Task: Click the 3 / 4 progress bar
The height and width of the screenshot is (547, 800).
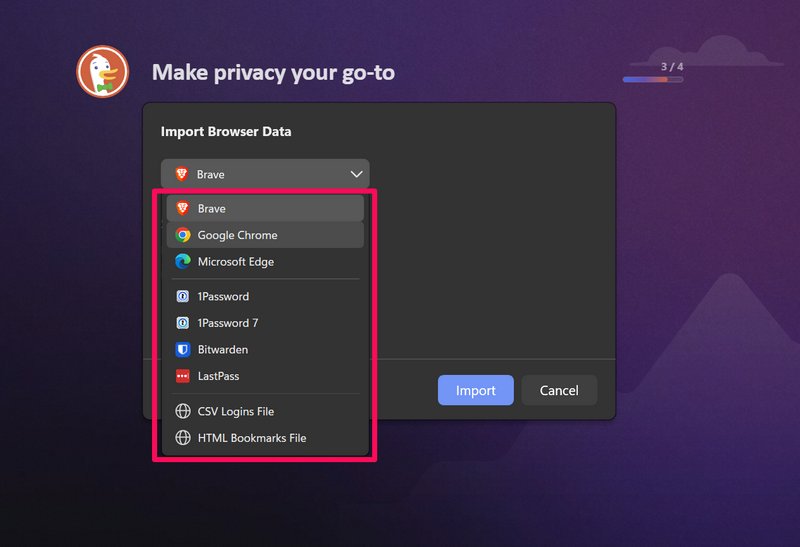Action: (x=652, y=79)
